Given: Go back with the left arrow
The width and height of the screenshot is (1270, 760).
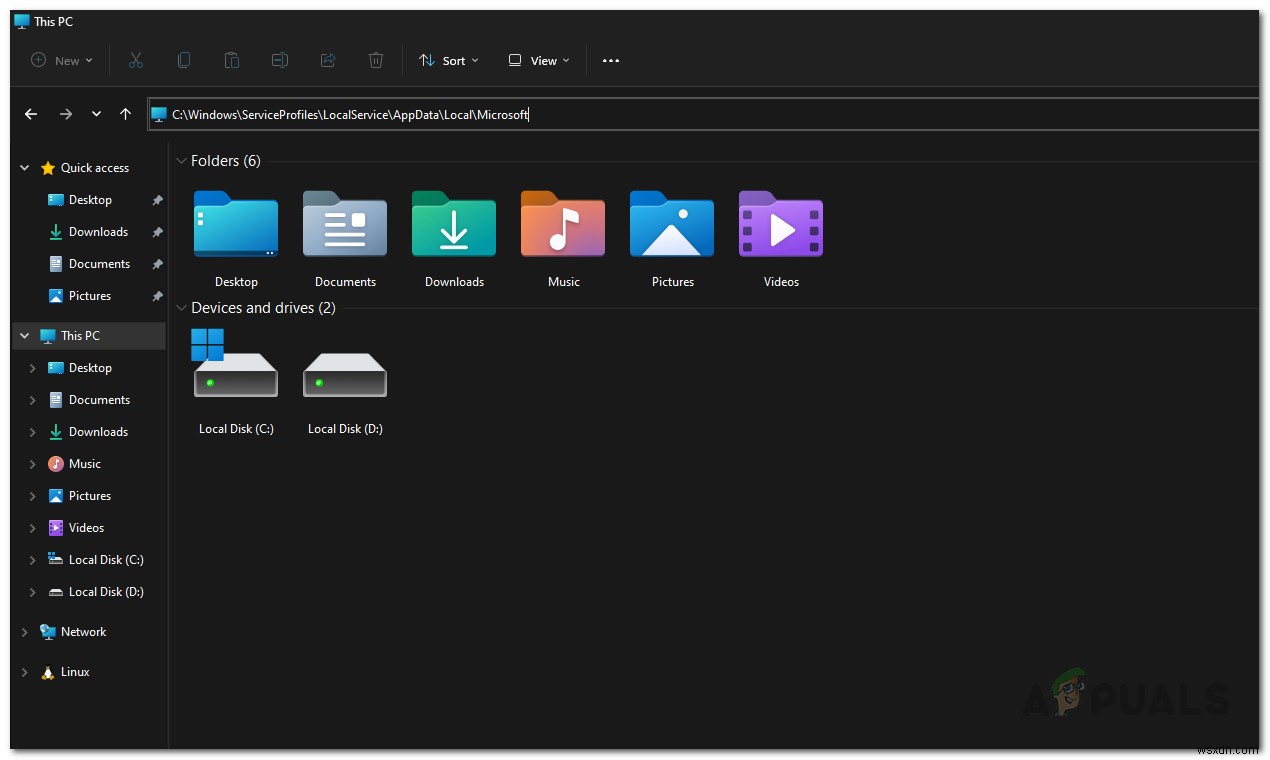Looking at the screenshot, I should [x=31, y=114].
